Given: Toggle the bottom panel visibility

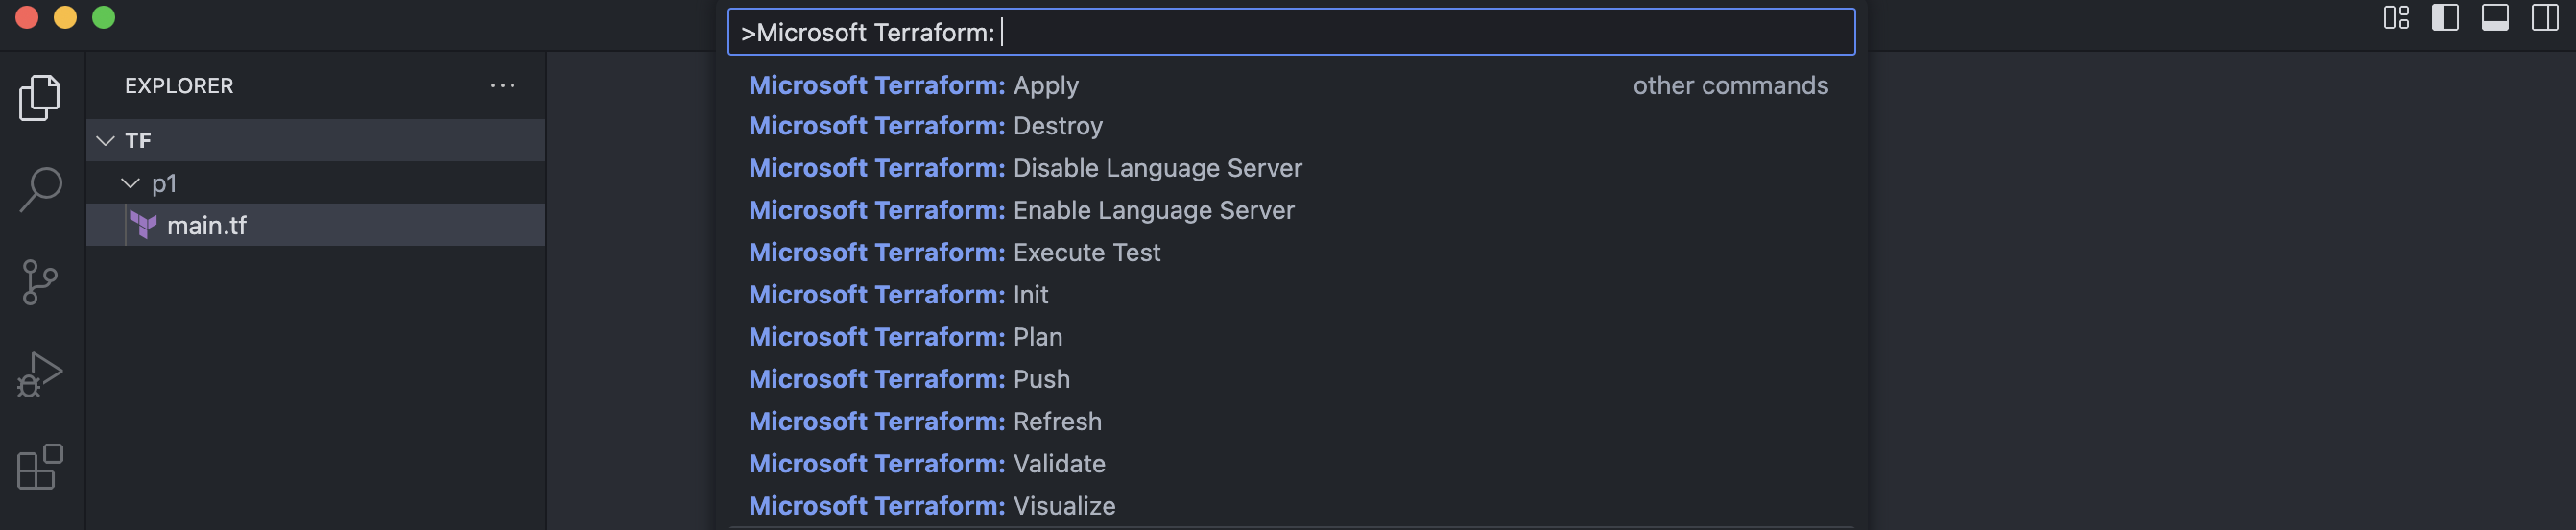Looking at the screenshot, I should [x=2495, y=18].
